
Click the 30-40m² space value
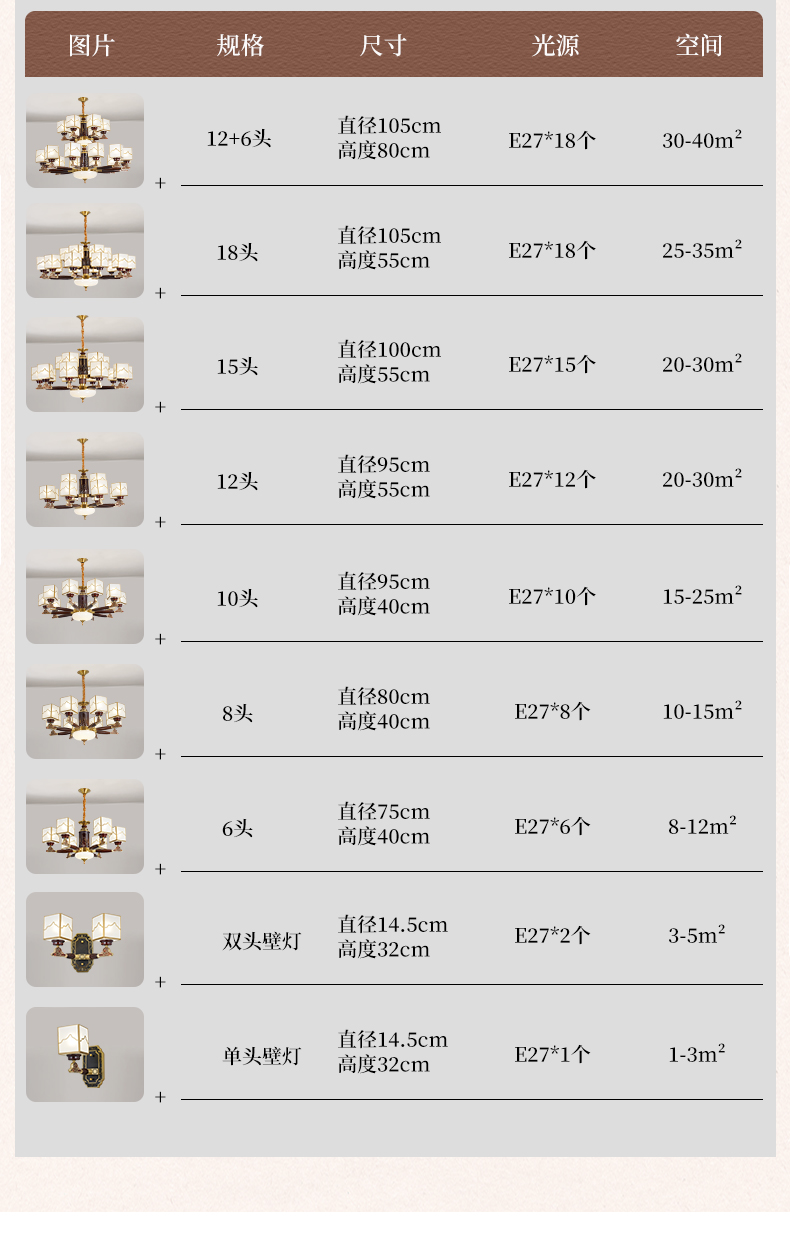(x=702, y=140)
